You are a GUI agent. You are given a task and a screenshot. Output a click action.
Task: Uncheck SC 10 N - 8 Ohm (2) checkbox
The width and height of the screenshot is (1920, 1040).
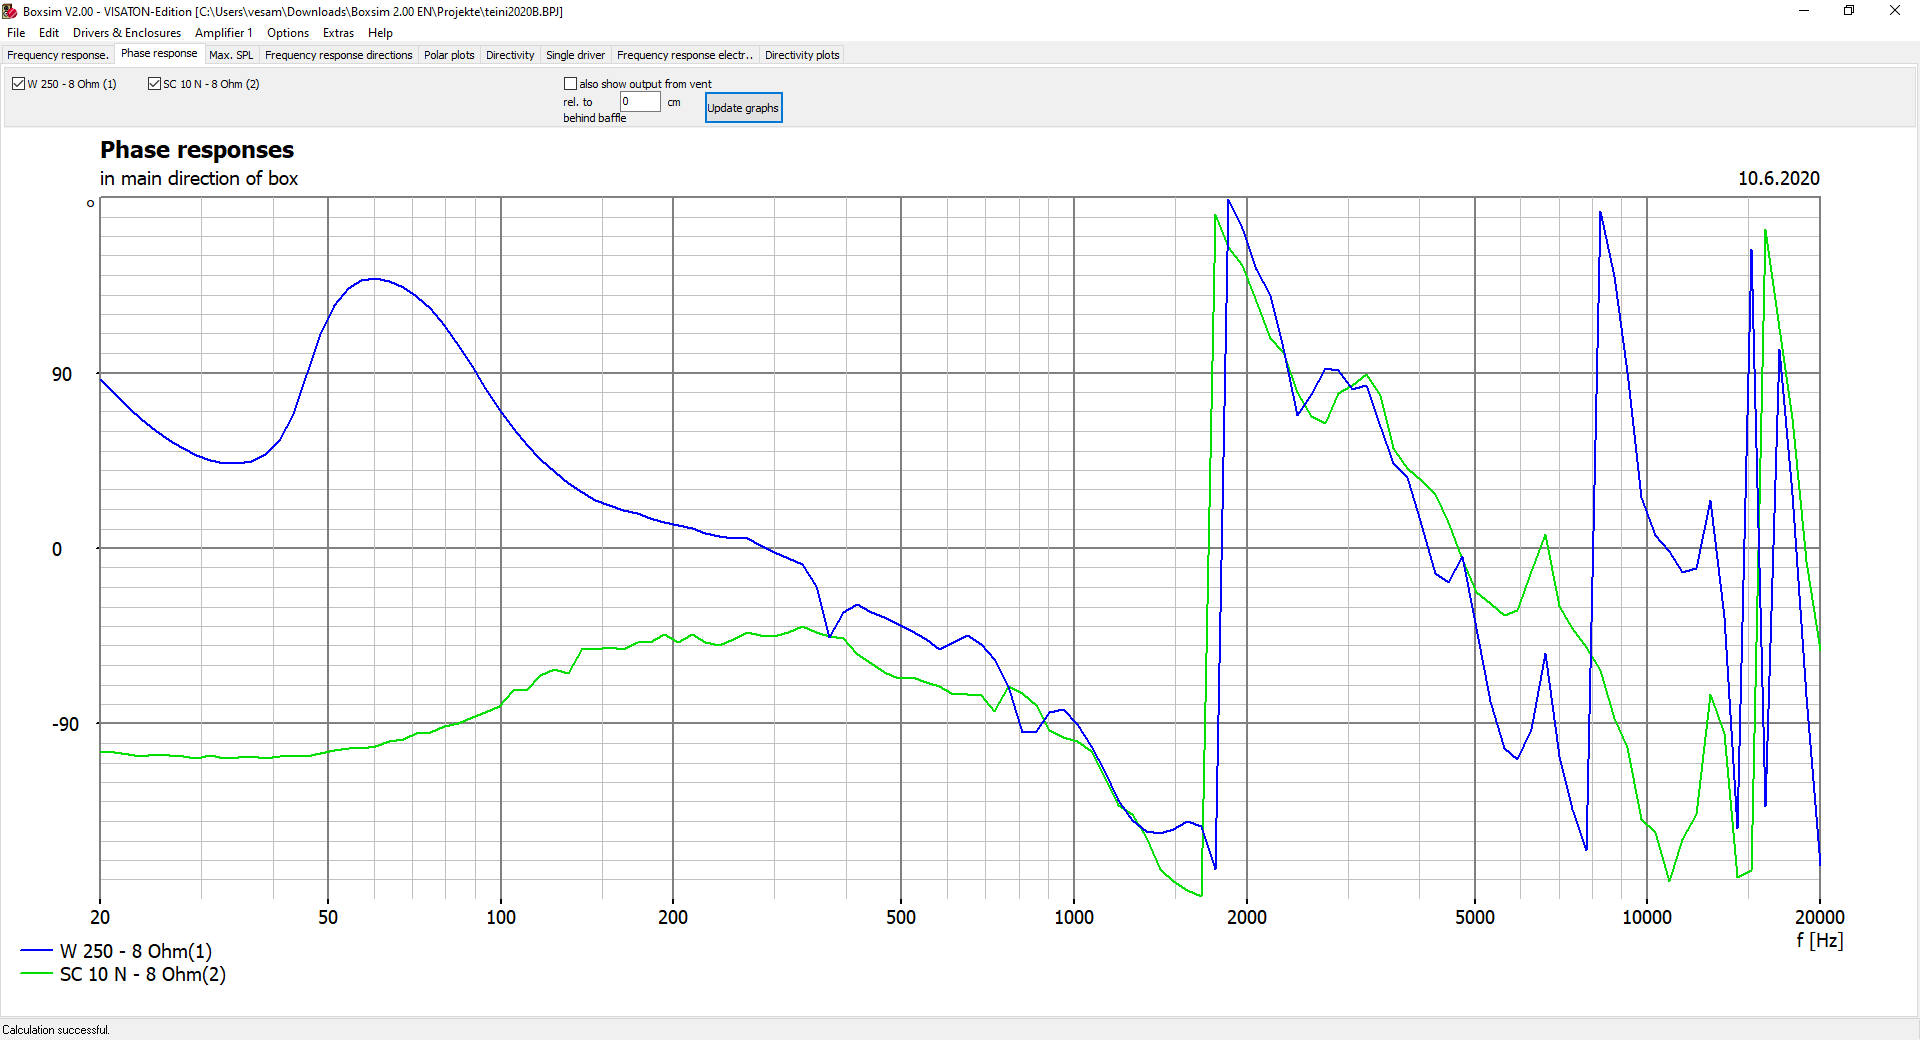(154, 84)
